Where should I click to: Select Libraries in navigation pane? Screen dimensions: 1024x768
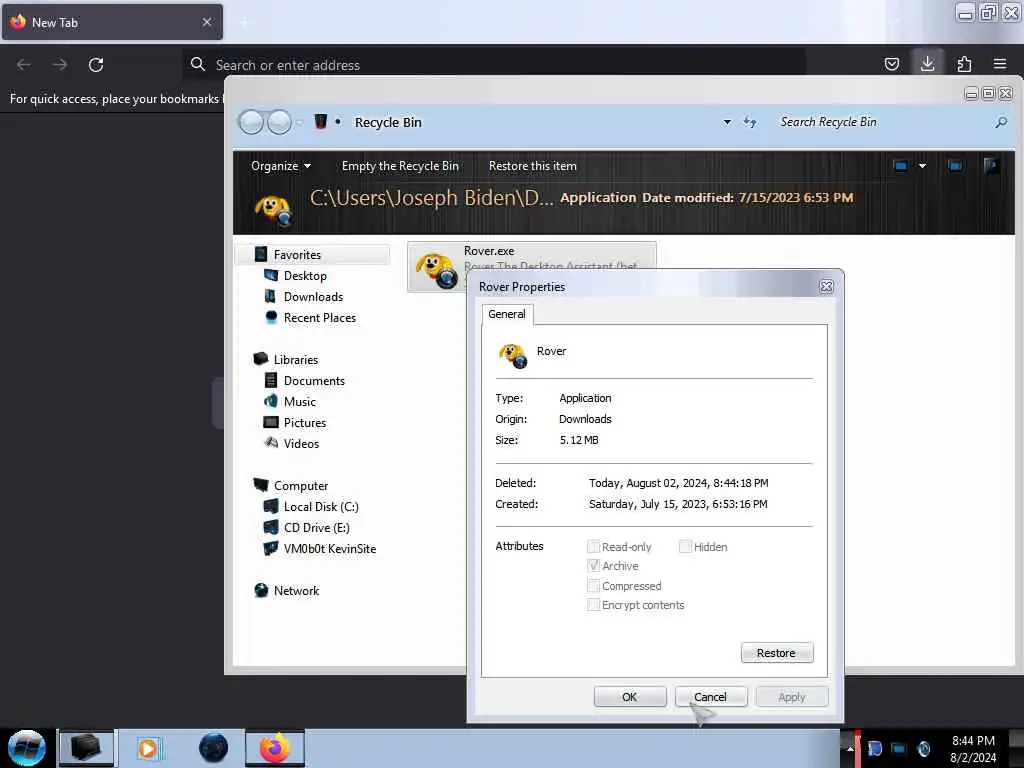point(295,359)
